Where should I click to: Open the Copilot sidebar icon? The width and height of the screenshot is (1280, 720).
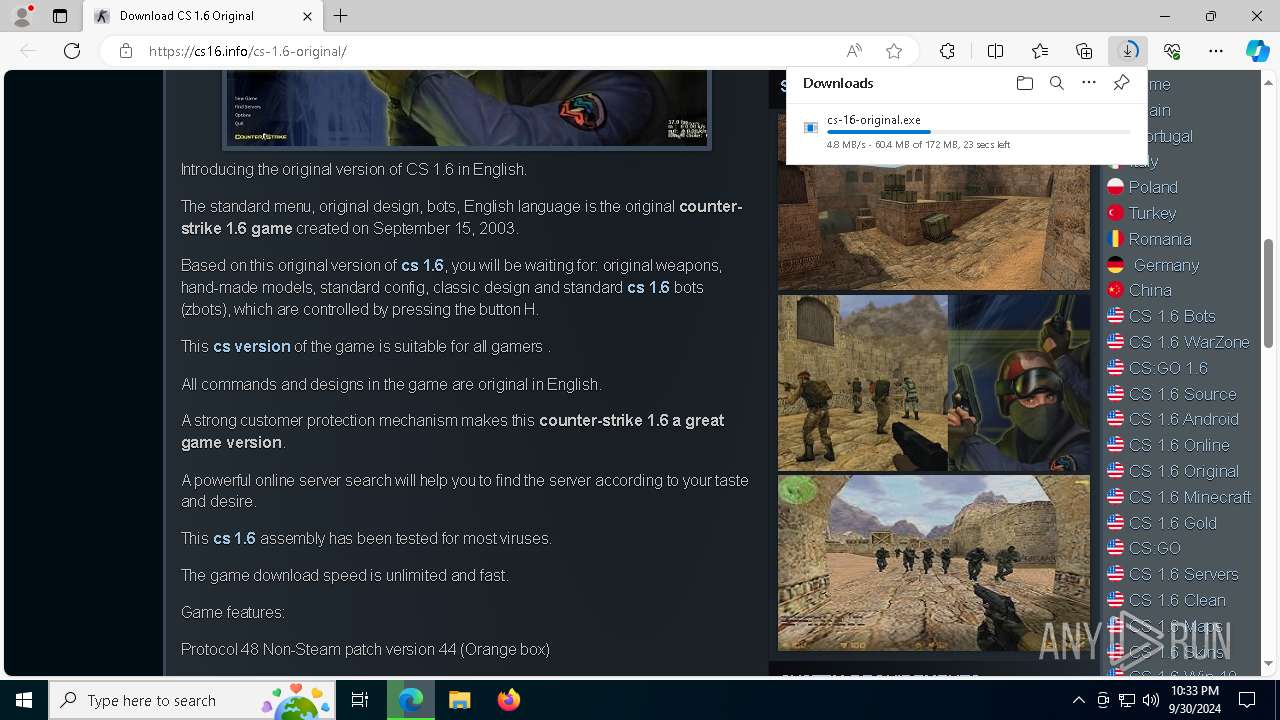(x=1258, y=51)
